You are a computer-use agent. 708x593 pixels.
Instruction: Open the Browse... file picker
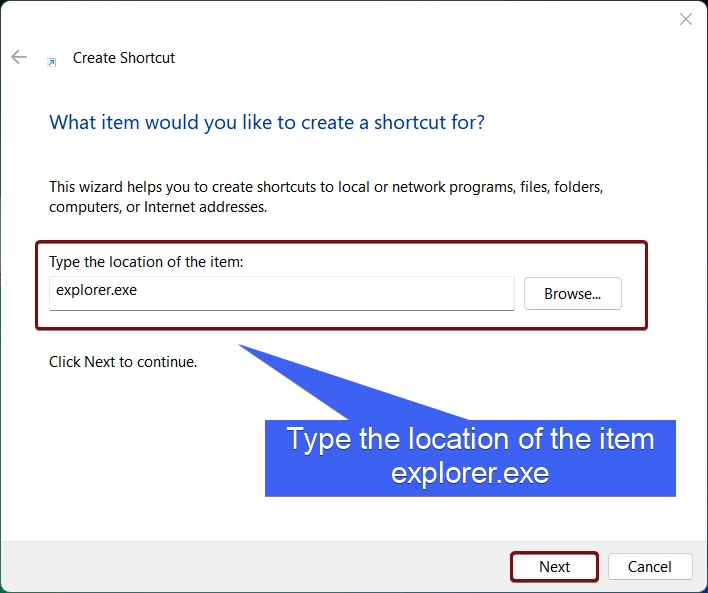[573, 294]
